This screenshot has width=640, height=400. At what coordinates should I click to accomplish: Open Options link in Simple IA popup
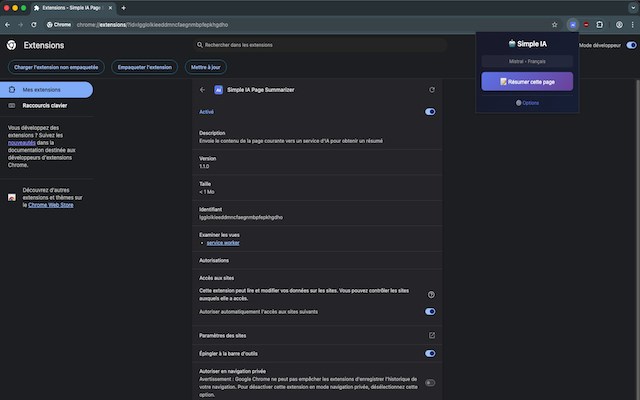527,103
